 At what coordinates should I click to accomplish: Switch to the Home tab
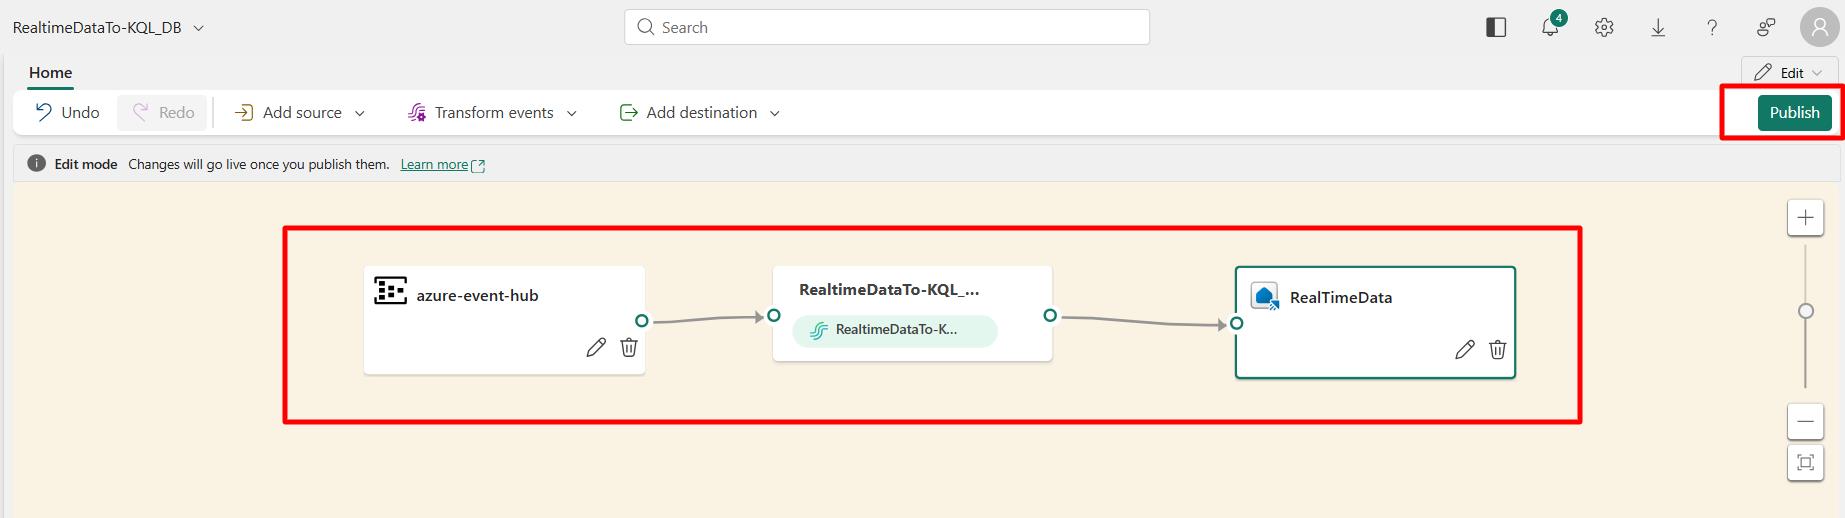click(50, 72)
